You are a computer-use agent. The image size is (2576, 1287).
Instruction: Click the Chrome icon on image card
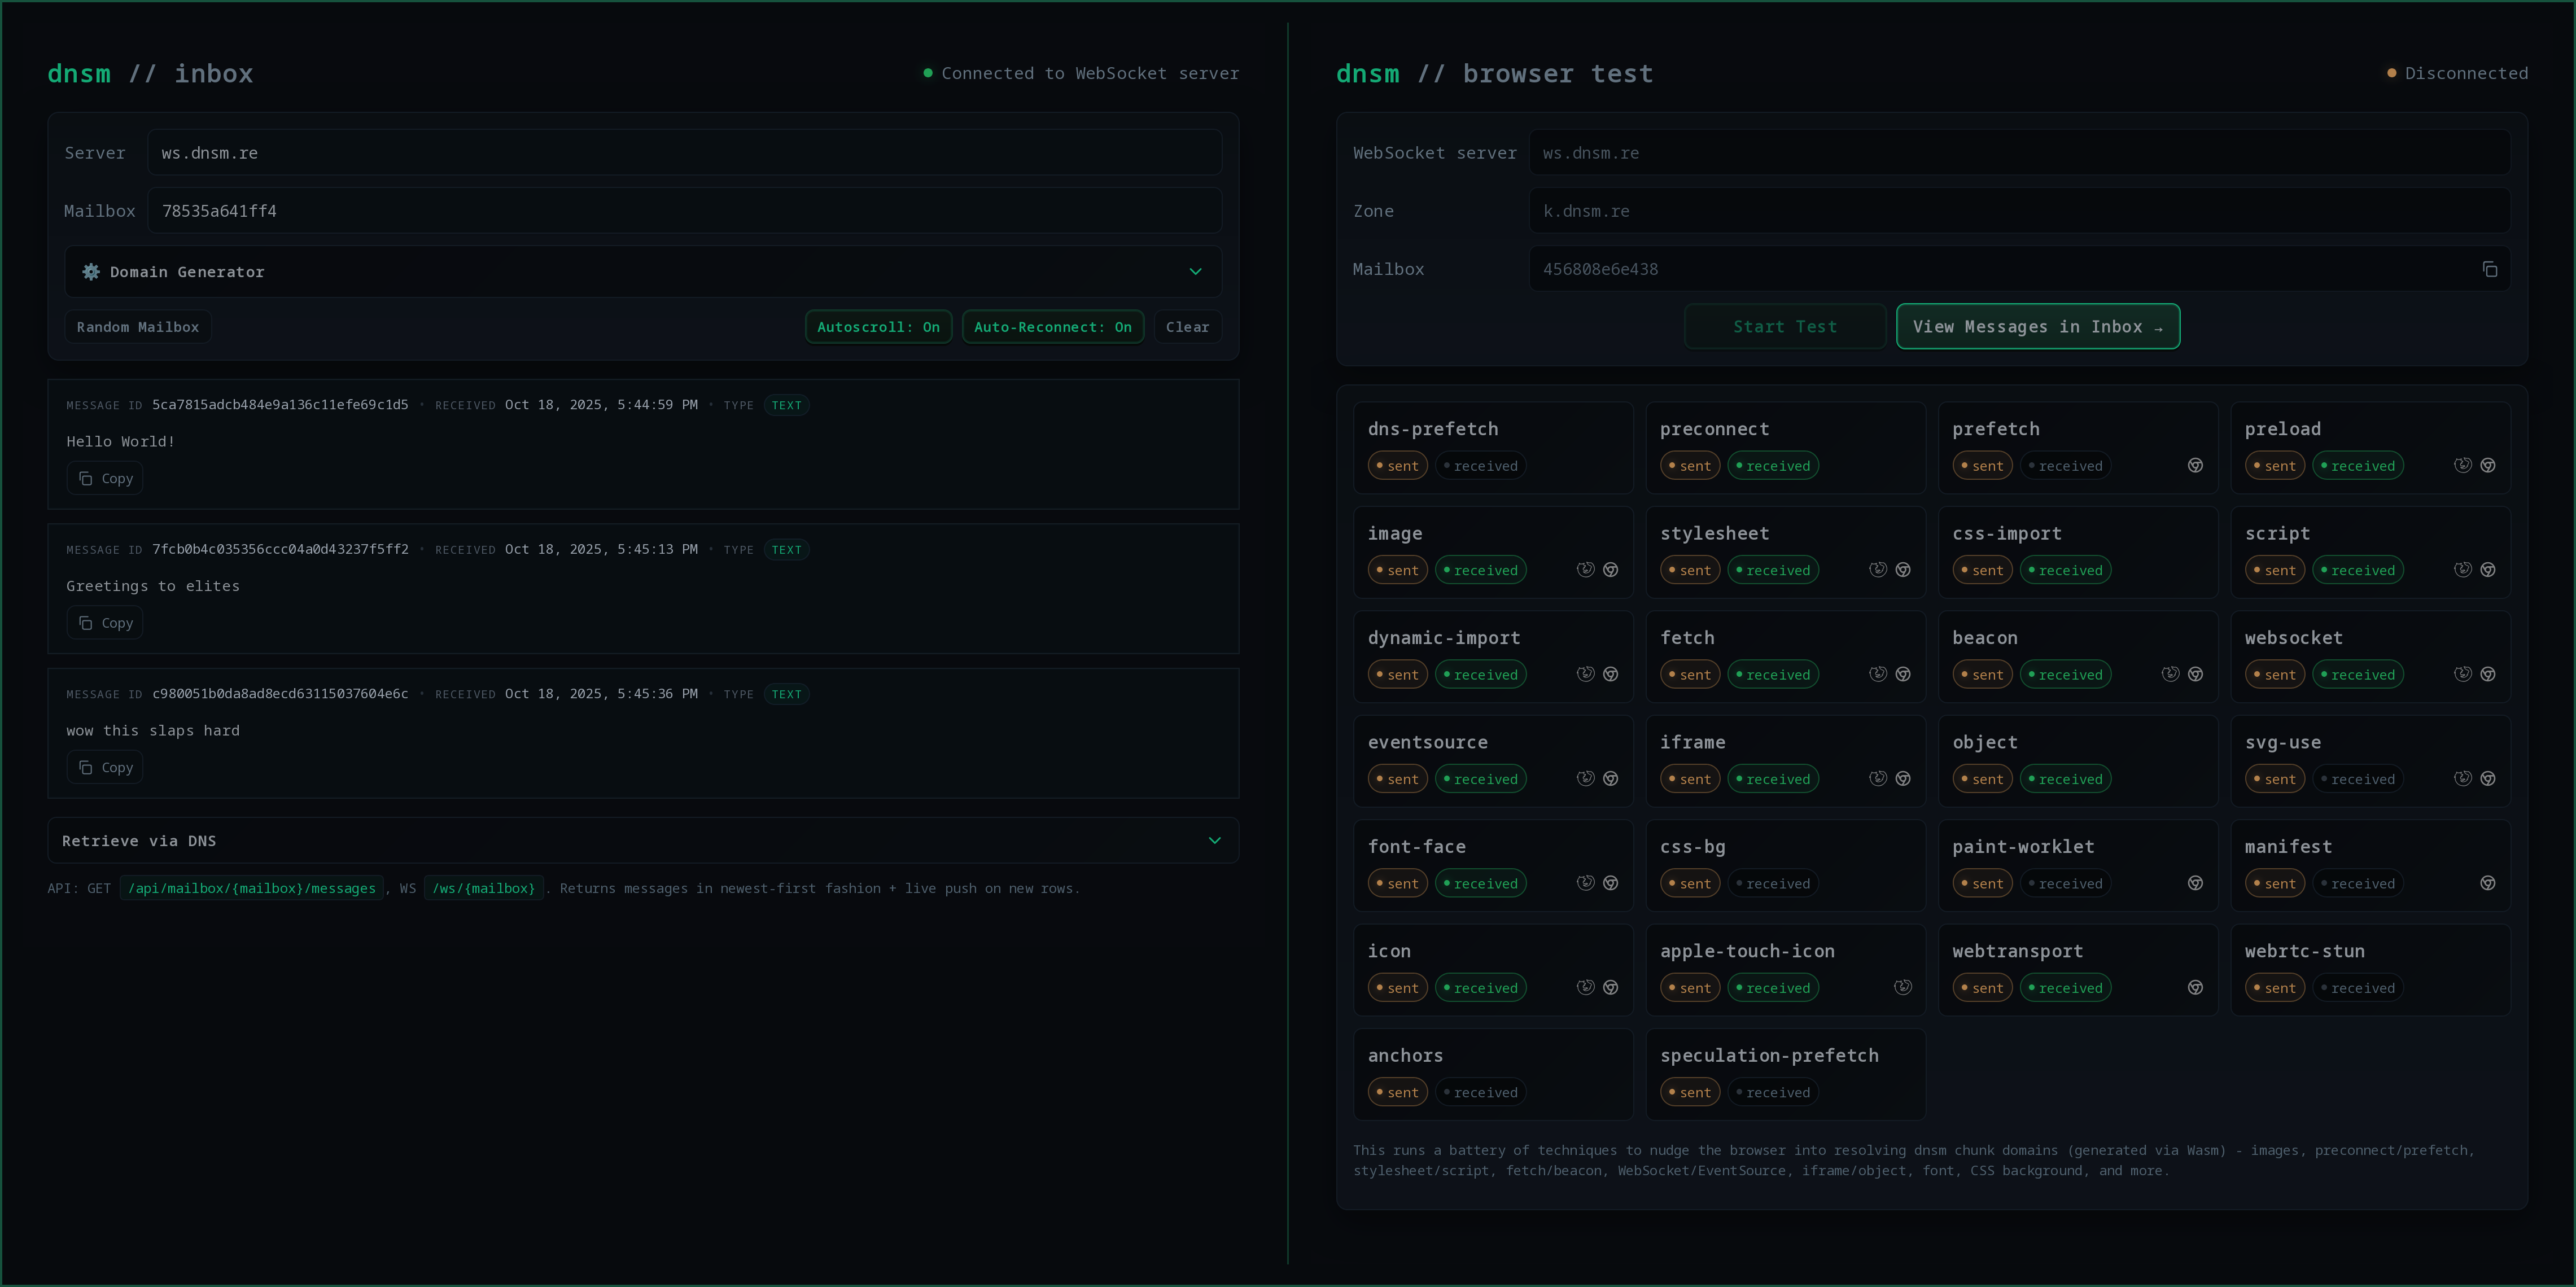[x=1610, y=570]
